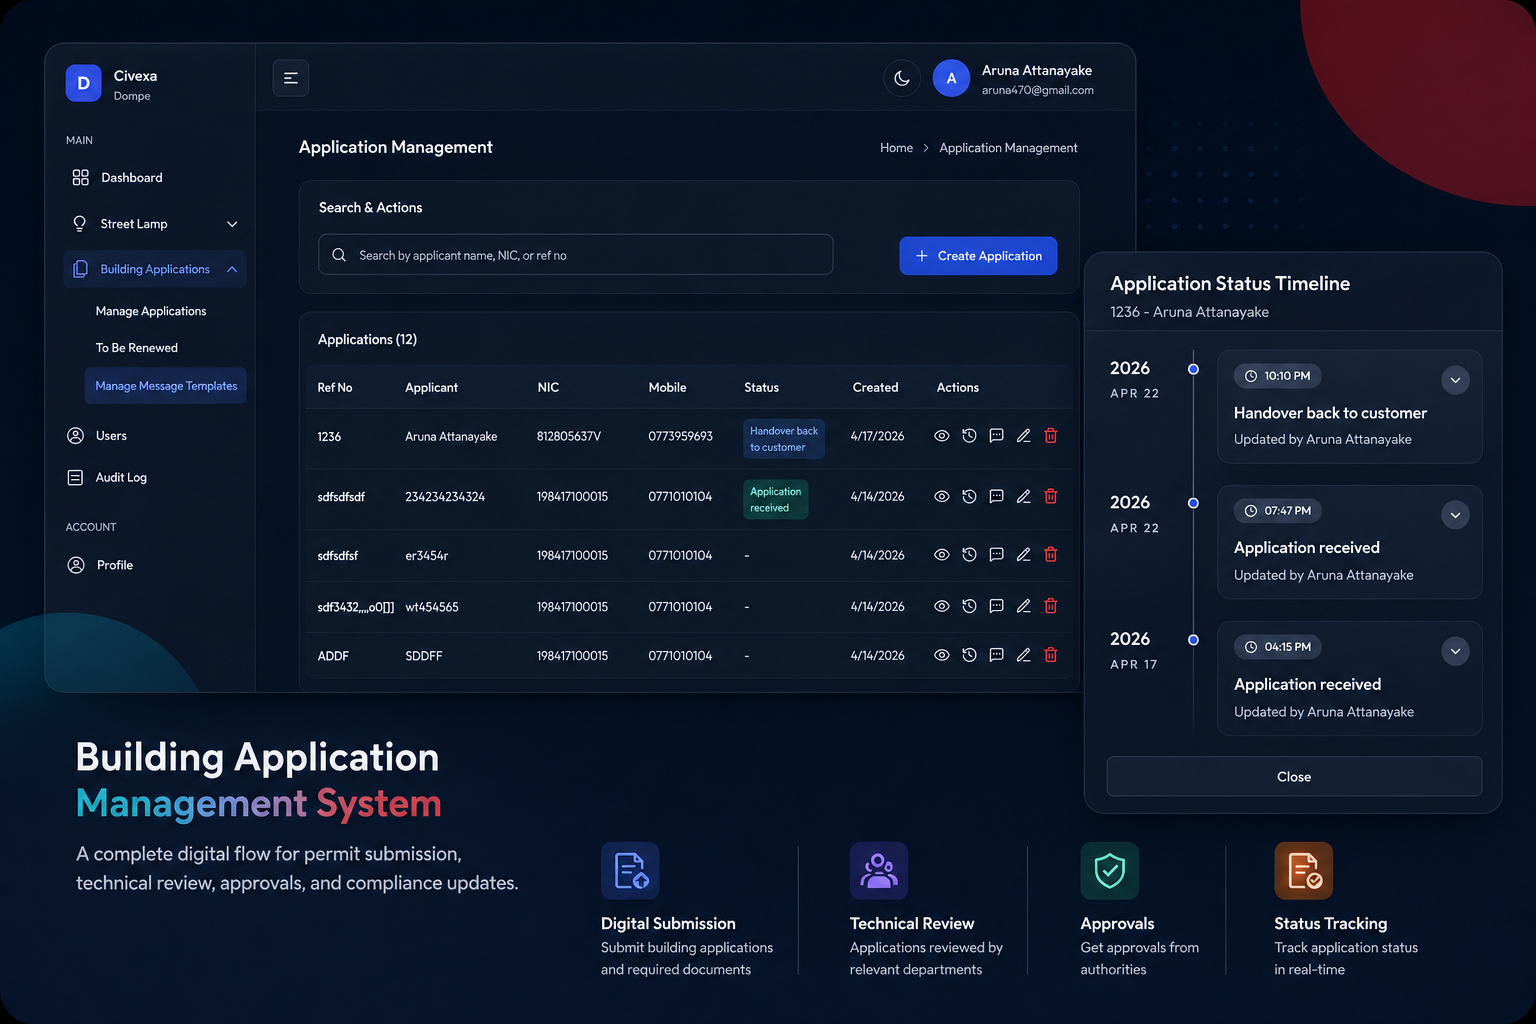This screenshot has height=1024, width=1536.
Task: Click the Approvals shield icon
Action: pyautogui.click(x=1110, y=871)
